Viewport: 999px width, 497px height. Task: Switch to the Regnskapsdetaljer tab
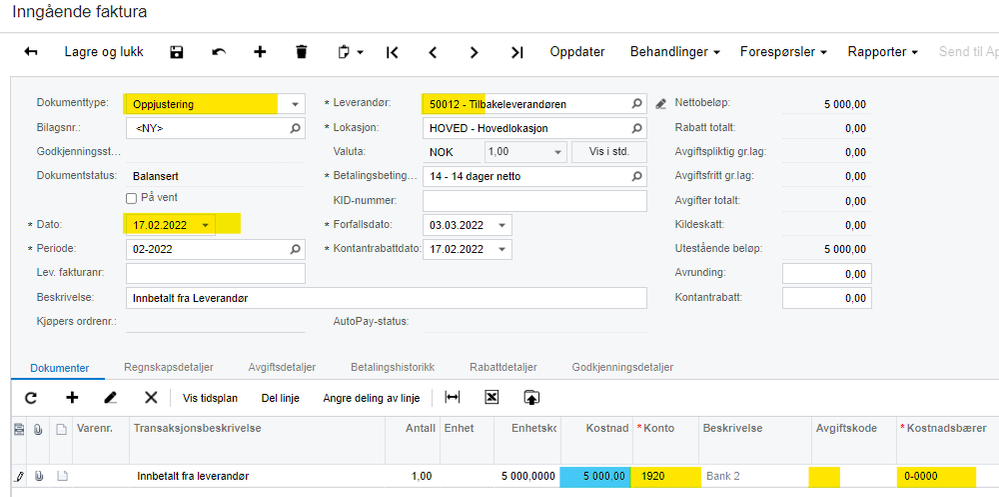click(169, 367)
